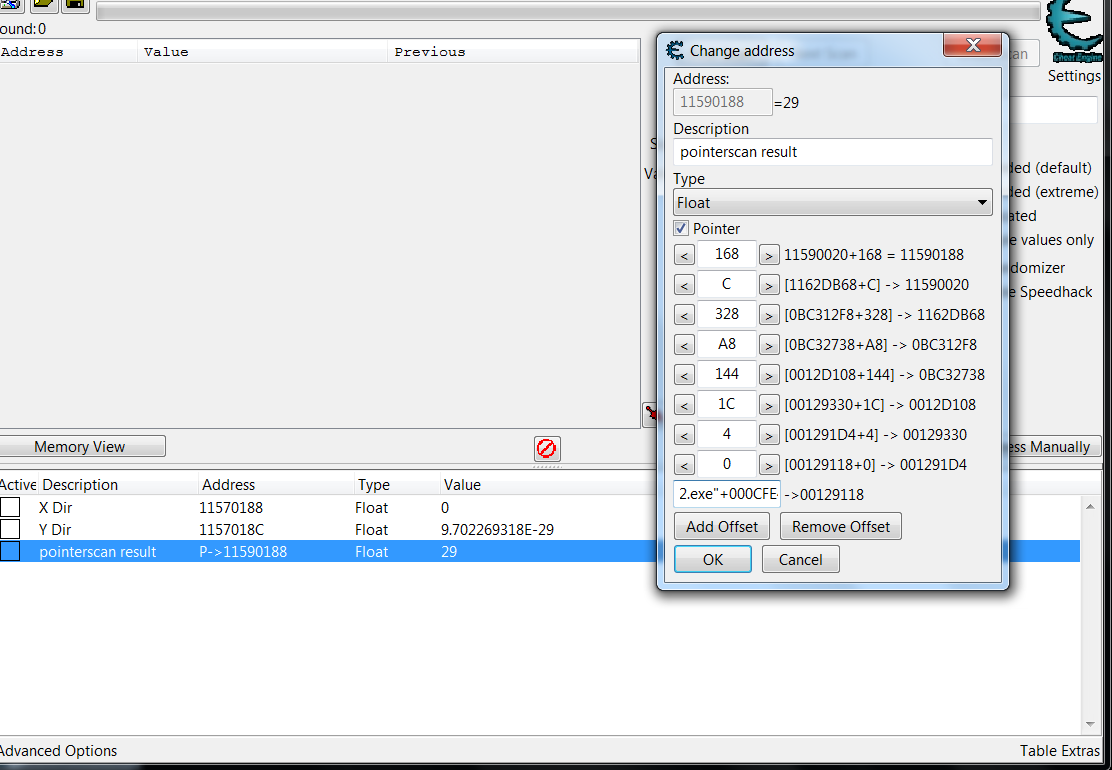Open the Memory View window
The width and height of the screenshot is (1112, 770).
(x=80, y=447)
